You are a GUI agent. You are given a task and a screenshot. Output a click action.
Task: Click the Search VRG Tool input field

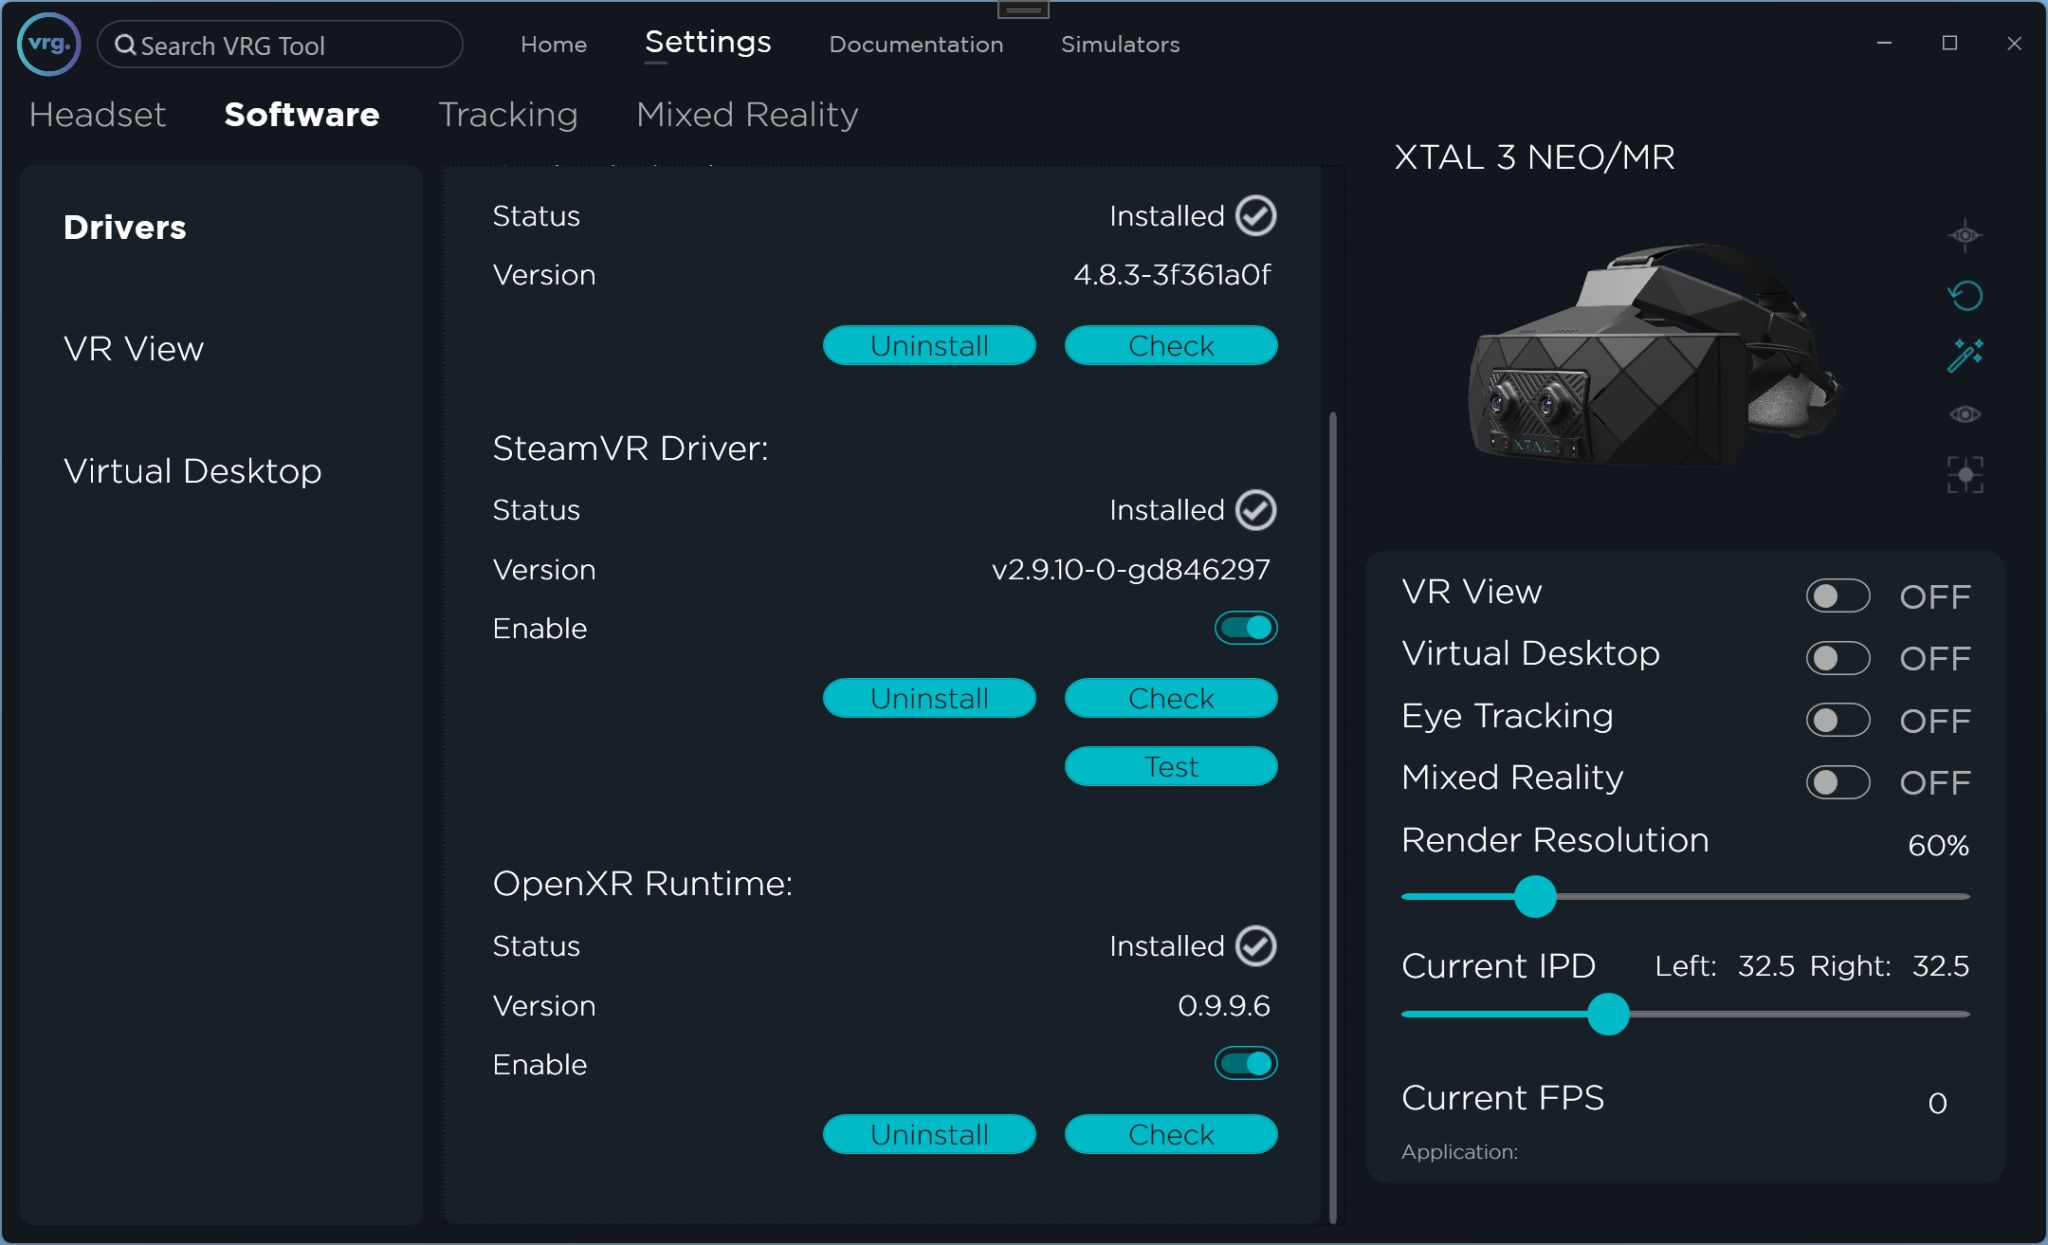(x=280, y=45)
